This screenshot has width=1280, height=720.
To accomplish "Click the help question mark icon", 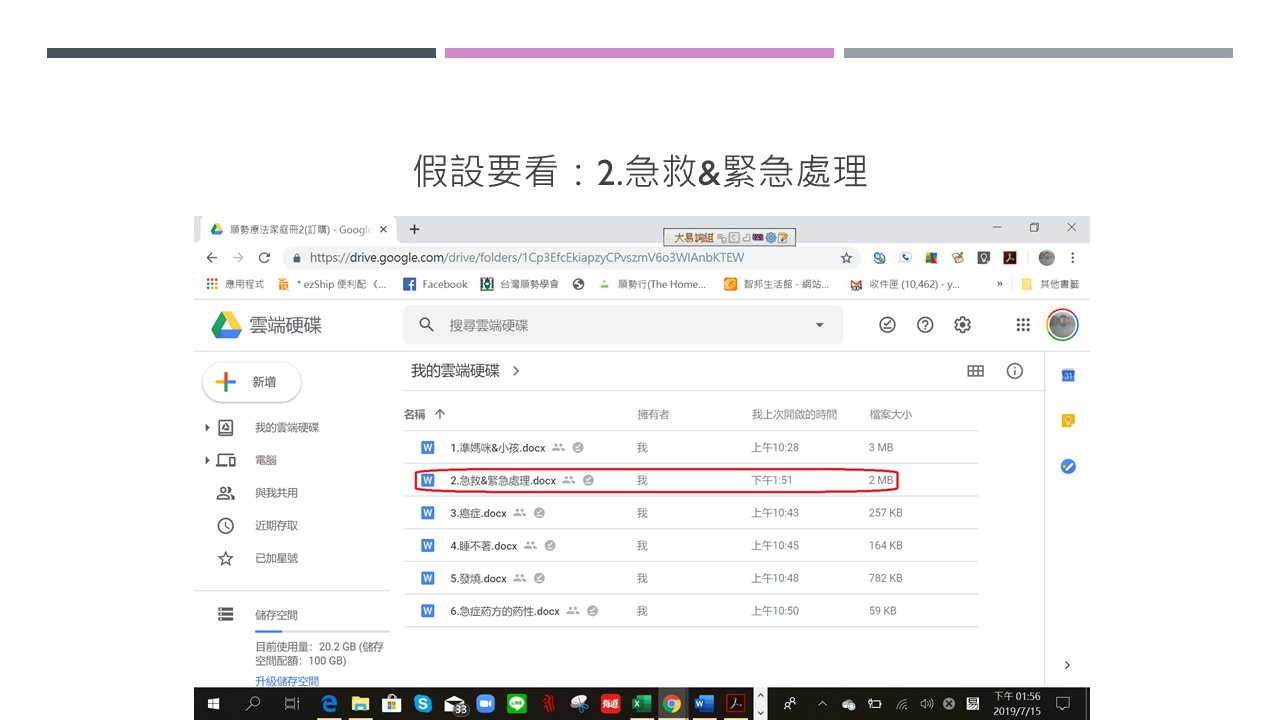I will tap(925, 325).
